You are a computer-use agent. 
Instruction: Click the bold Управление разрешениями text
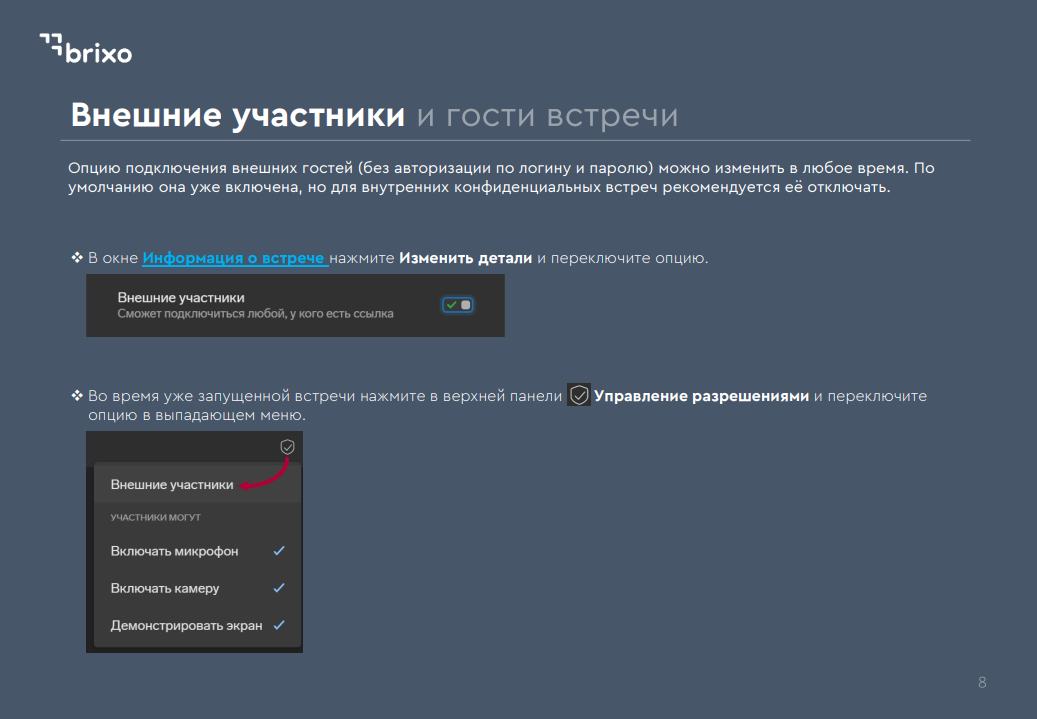pos(701,396)
